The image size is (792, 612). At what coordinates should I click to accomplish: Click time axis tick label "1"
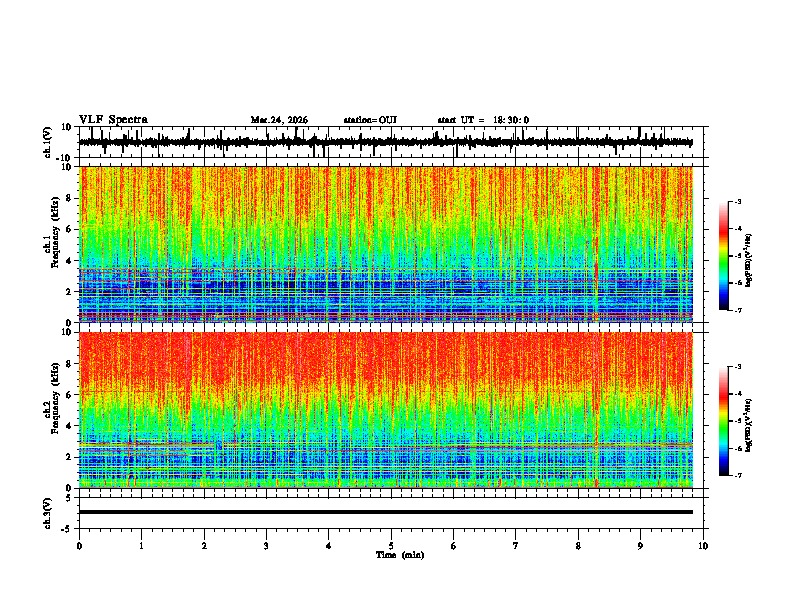pos(141,546)
